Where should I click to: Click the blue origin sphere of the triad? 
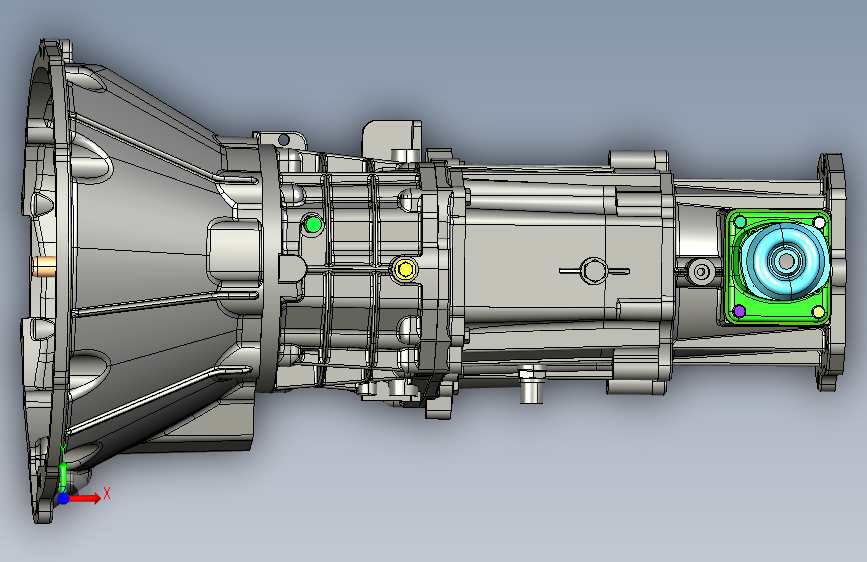(64, 498)
